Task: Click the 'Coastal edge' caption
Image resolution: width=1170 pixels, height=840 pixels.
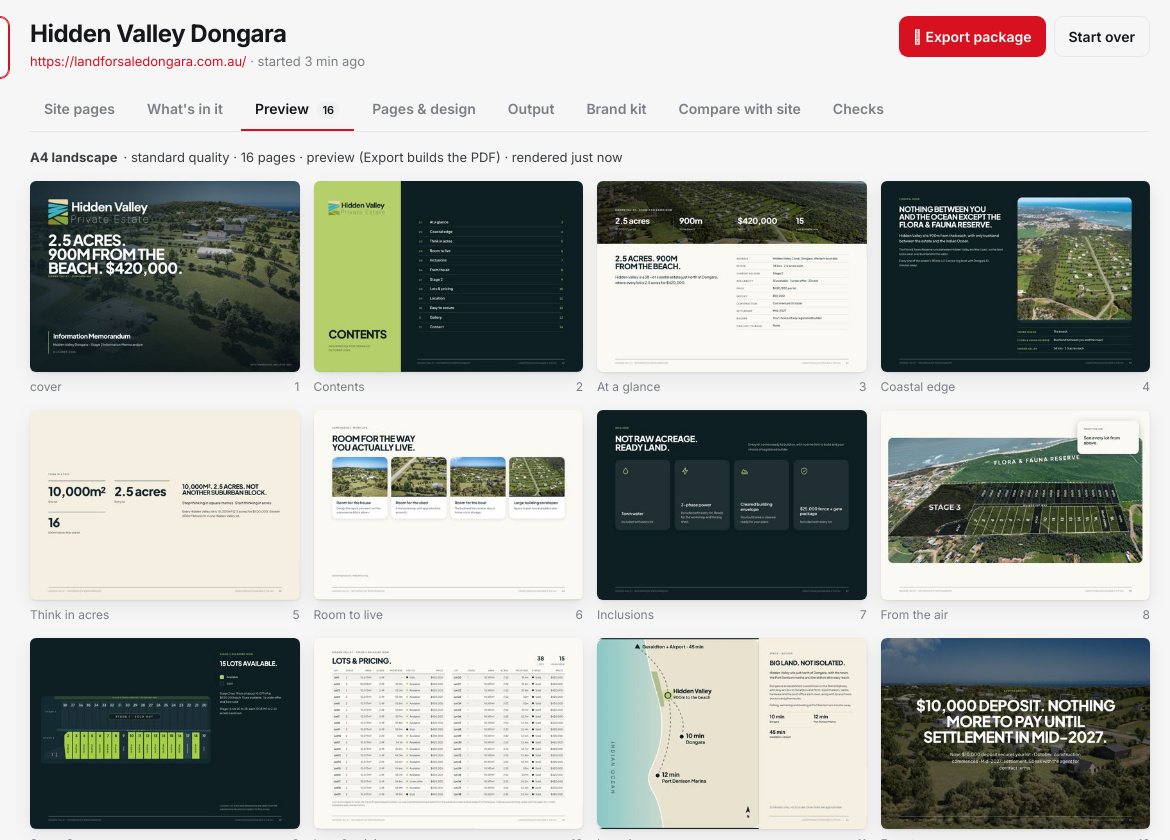Action: tap(918, 386)
